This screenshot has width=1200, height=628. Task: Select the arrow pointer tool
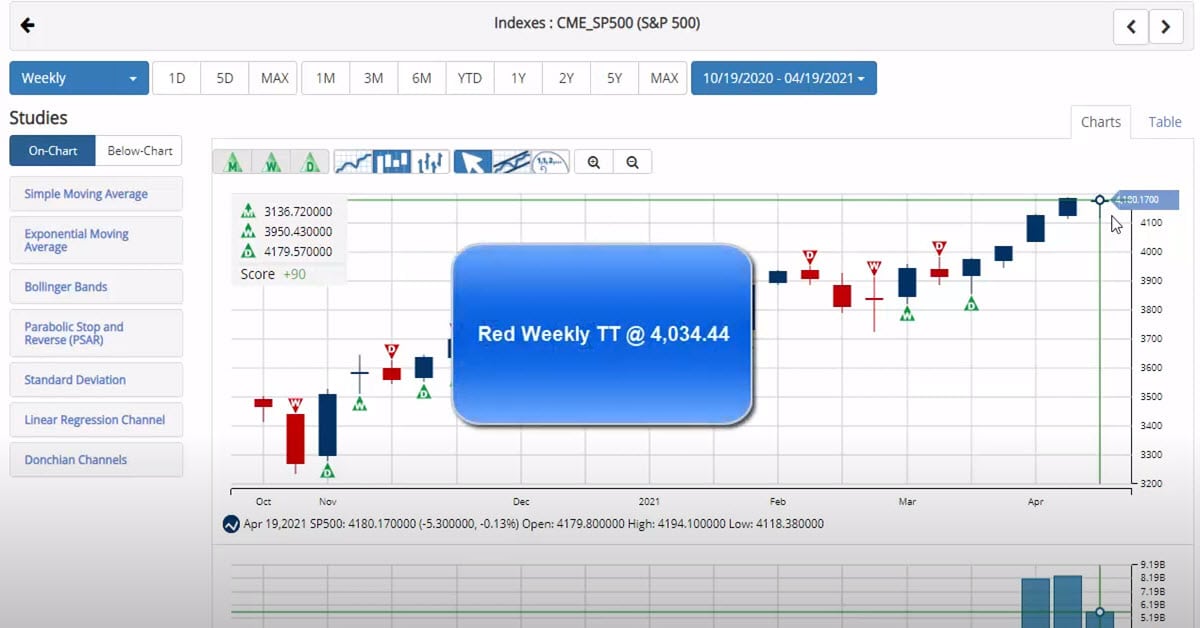click(475, 161)
